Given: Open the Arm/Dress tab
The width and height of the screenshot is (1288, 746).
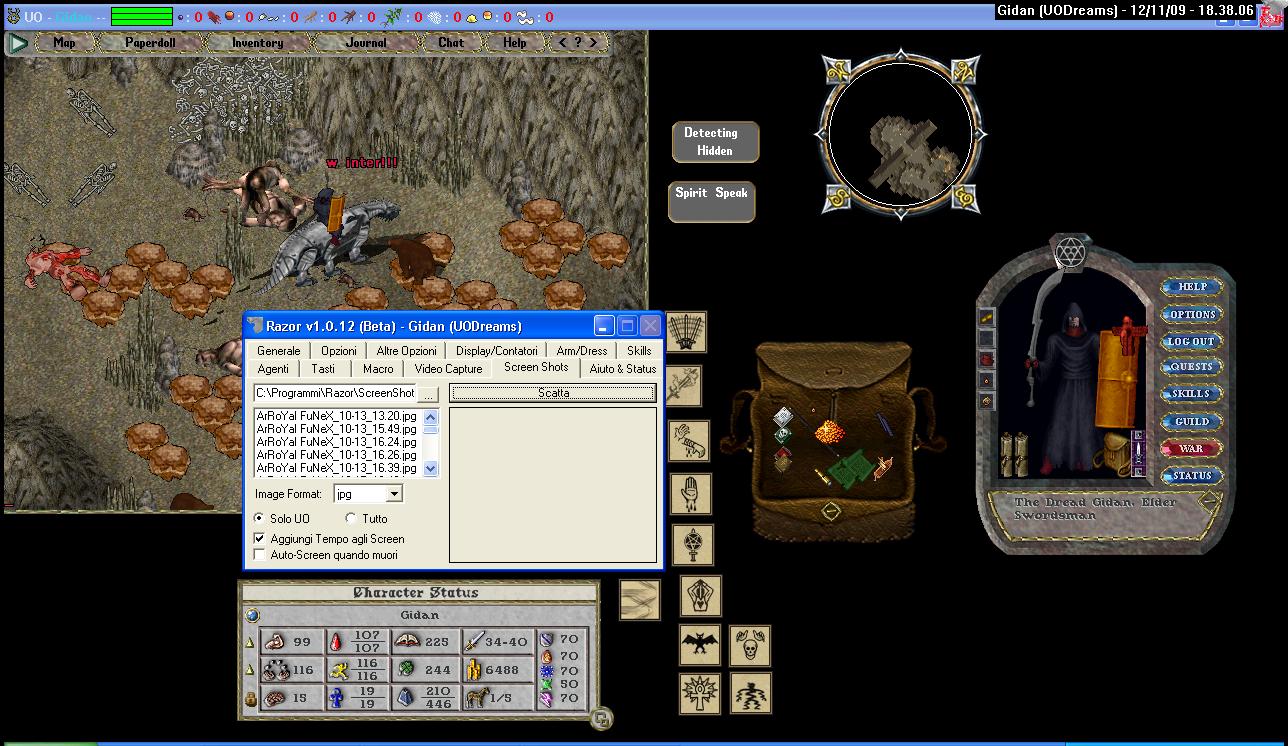Looking at the screenshot, I should 582,351.
